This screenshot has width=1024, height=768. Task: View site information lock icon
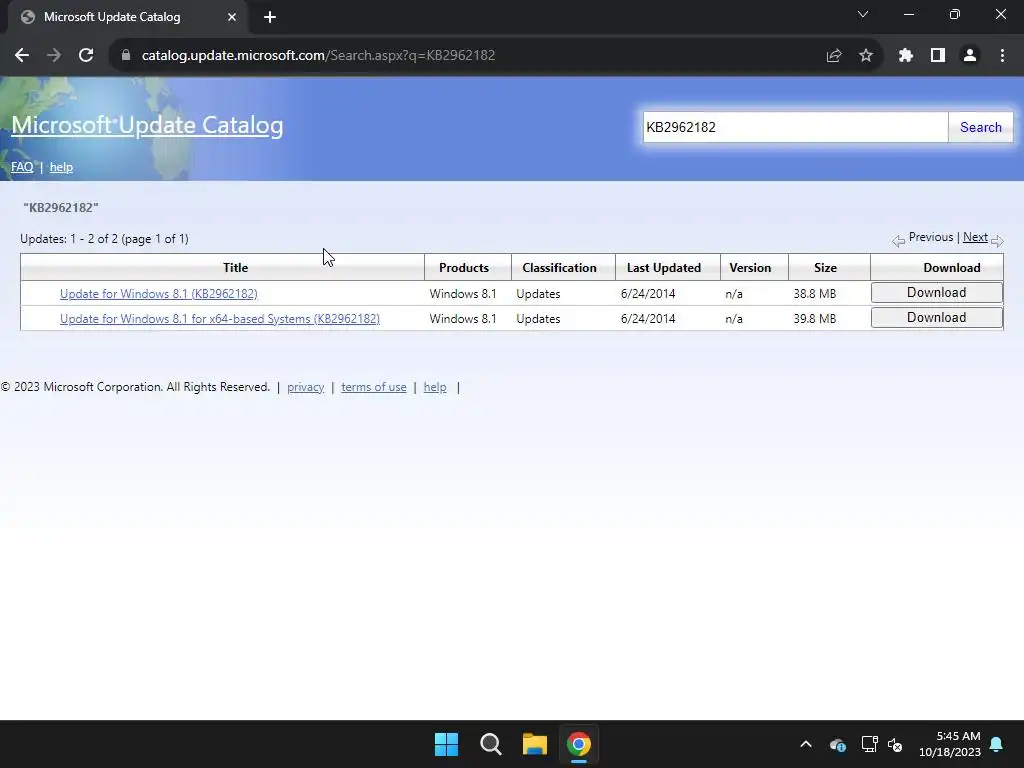click(125, 56)
